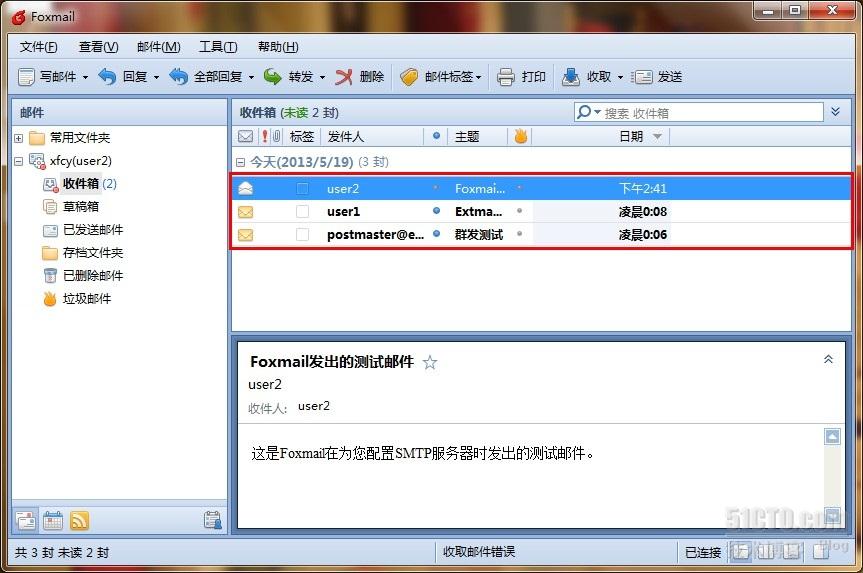Click the Delete (删除) red X icon

point(344,77)
